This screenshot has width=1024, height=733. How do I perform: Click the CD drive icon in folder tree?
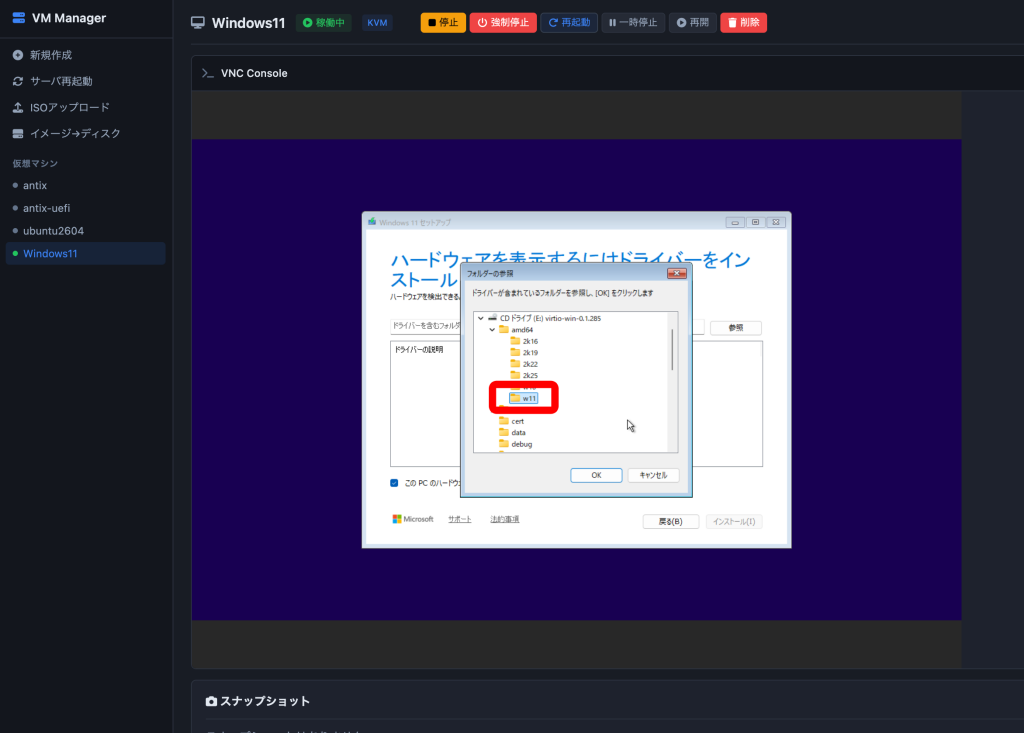point(492,318)
